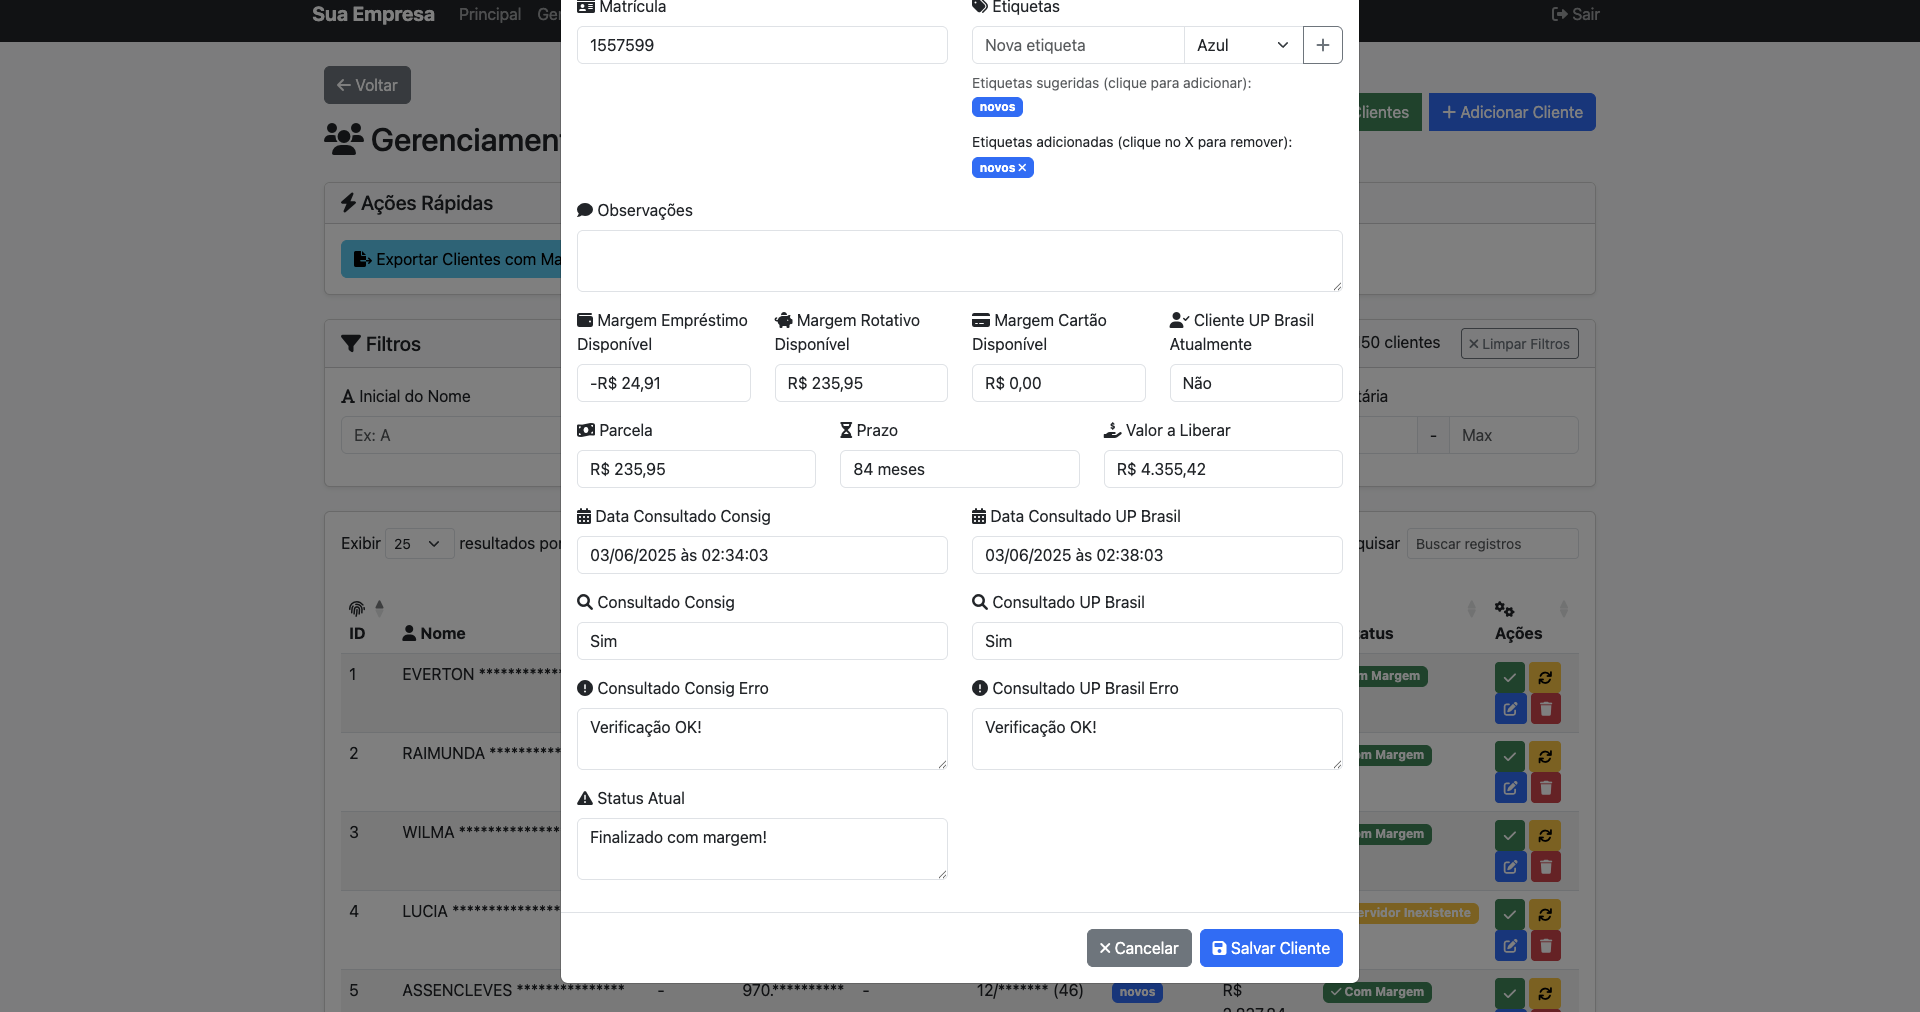Click into the Observações text area
Screen dimensions: 1920x1012
tap(959, 261)
